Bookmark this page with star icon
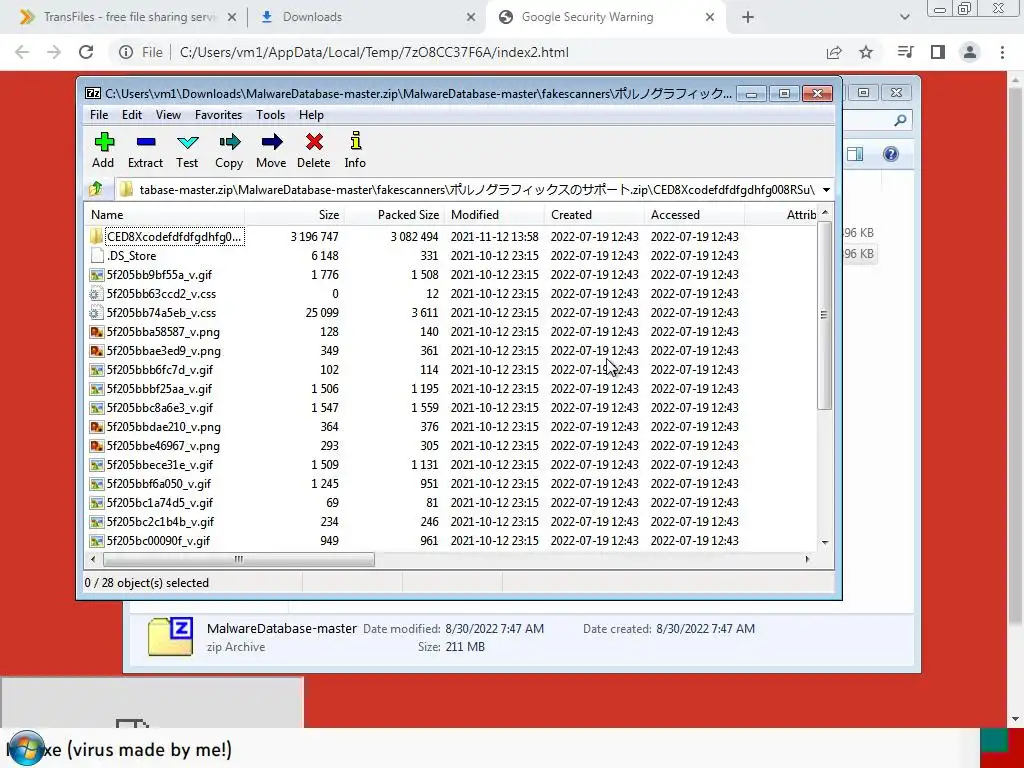 pyautogui.click(x=866, y=52)
